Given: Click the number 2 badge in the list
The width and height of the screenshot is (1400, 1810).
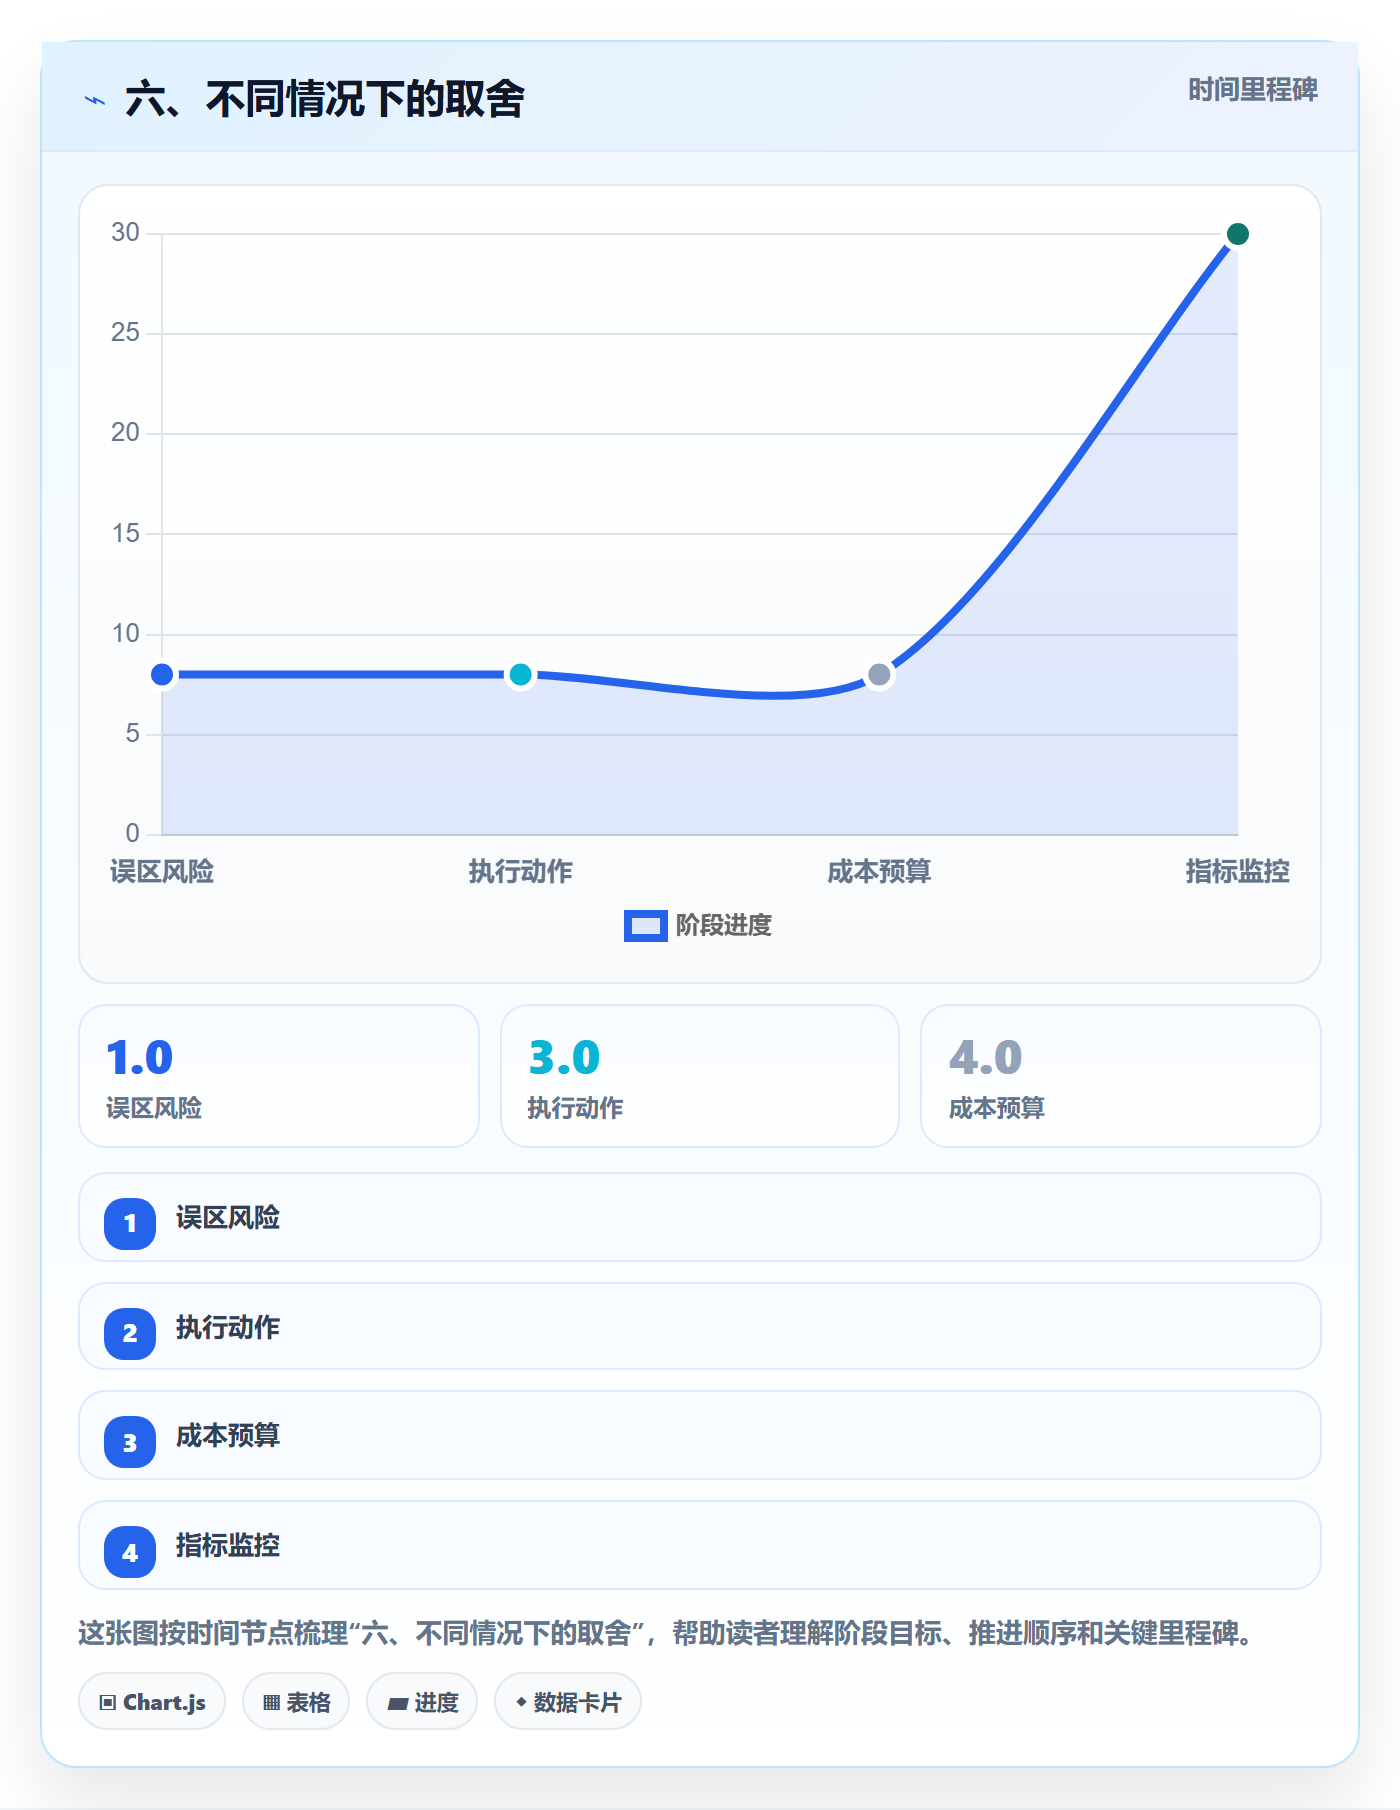Looking at the screenshot, I should pyautogui.click(x=130, y=1333).
